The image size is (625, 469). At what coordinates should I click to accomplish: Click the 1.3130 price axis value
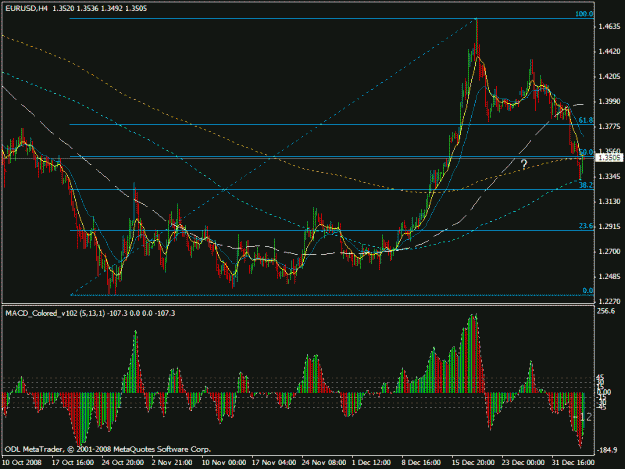coord(609,201)
